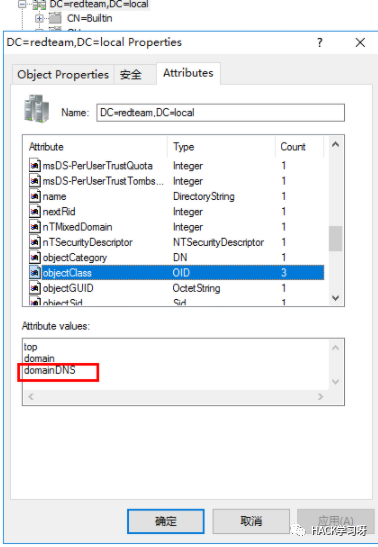
Task: Click attribute list scroll down arrow
Action: (x=335, y=298)
